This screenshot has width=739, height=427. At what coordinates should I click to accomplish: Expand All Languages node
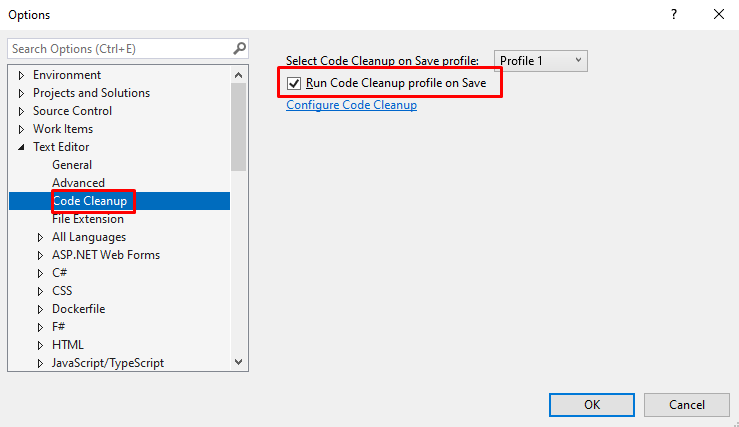(41, 237)
